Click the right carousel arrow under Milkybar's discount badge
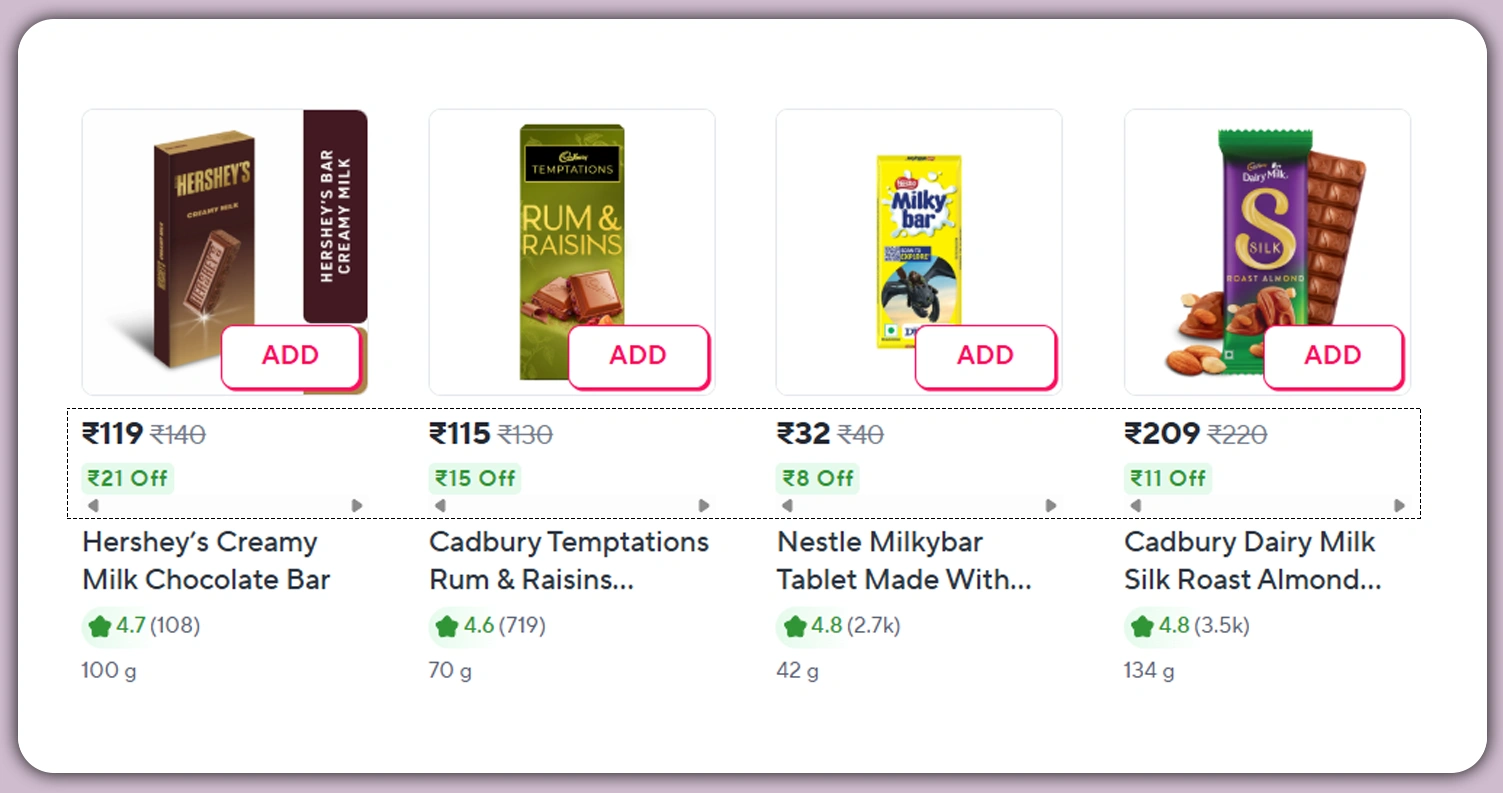The height and width of the screenshot is (793, 1503). tap(1051, 506)
